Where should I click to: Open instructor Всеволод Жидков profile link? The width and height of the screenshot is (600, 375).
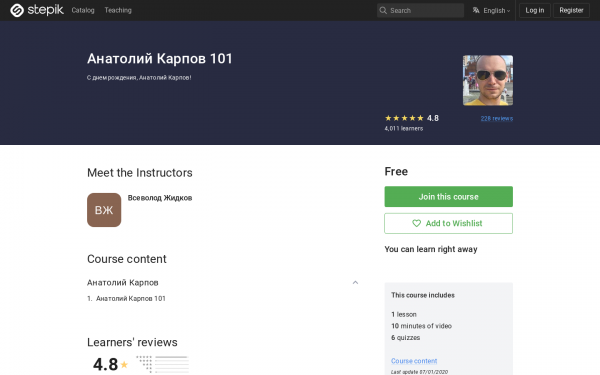click(x=160, y=198)
